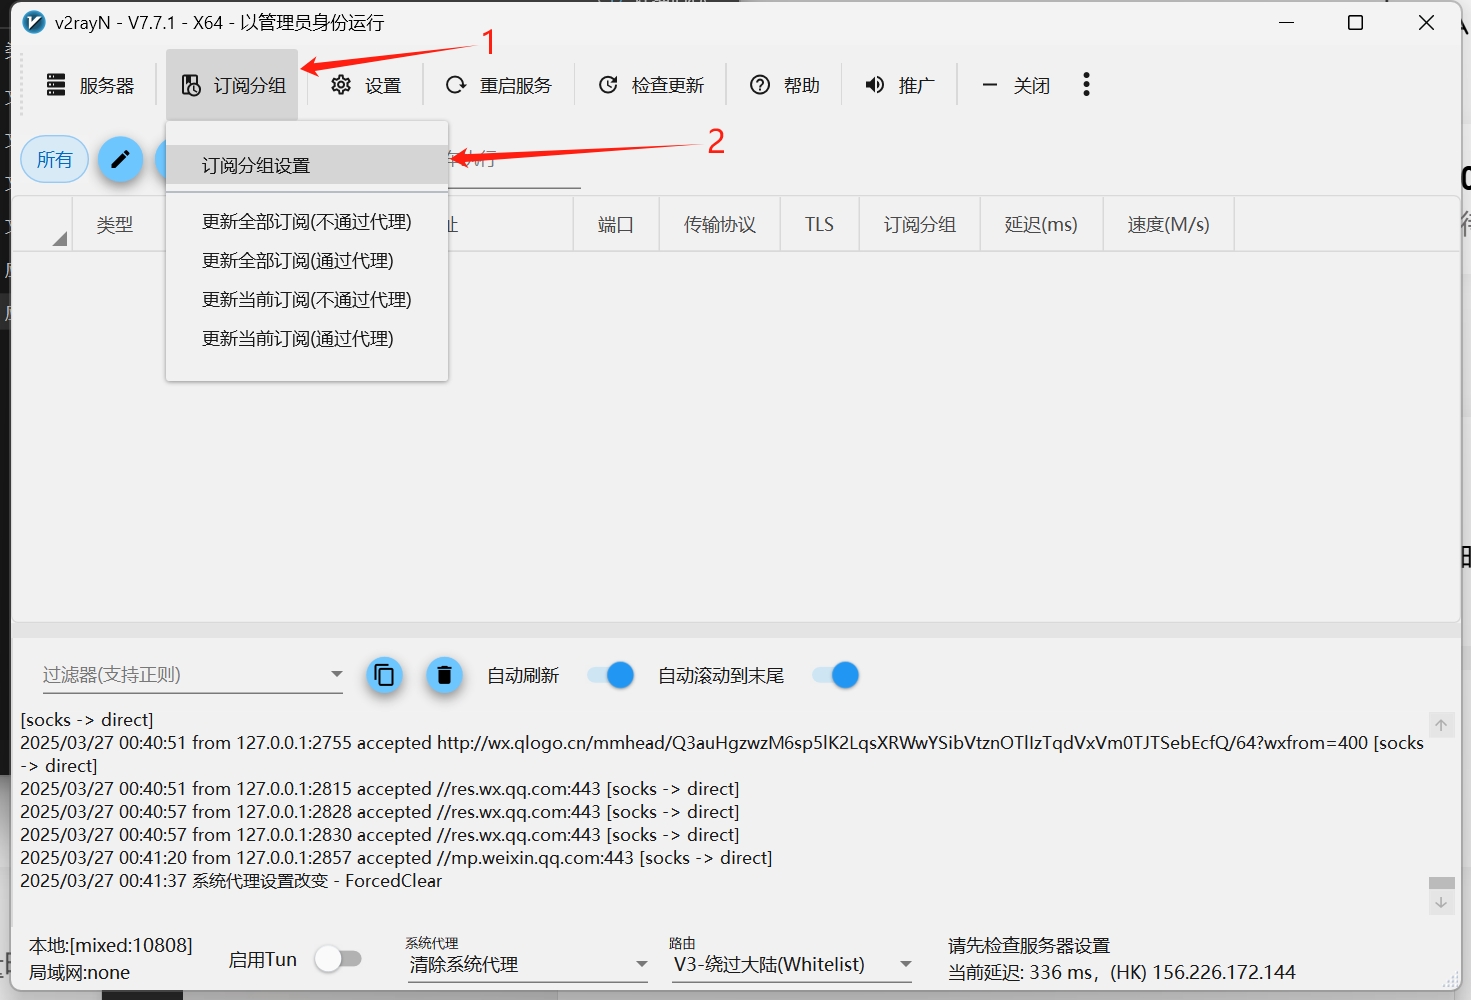Toggle the 启用Tun switch

(x=338, y=959)
